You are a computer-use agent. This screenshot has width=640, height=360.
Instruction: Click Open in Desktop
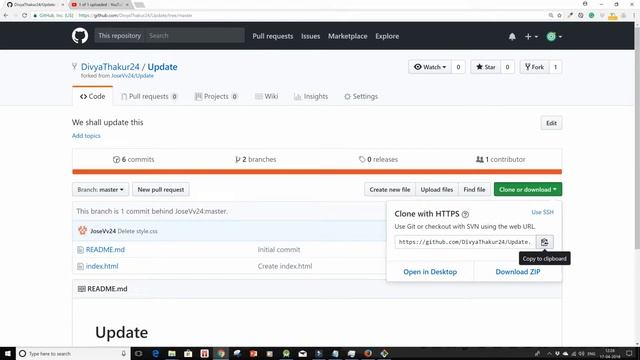pyautogui.click(x=430, y=272)
